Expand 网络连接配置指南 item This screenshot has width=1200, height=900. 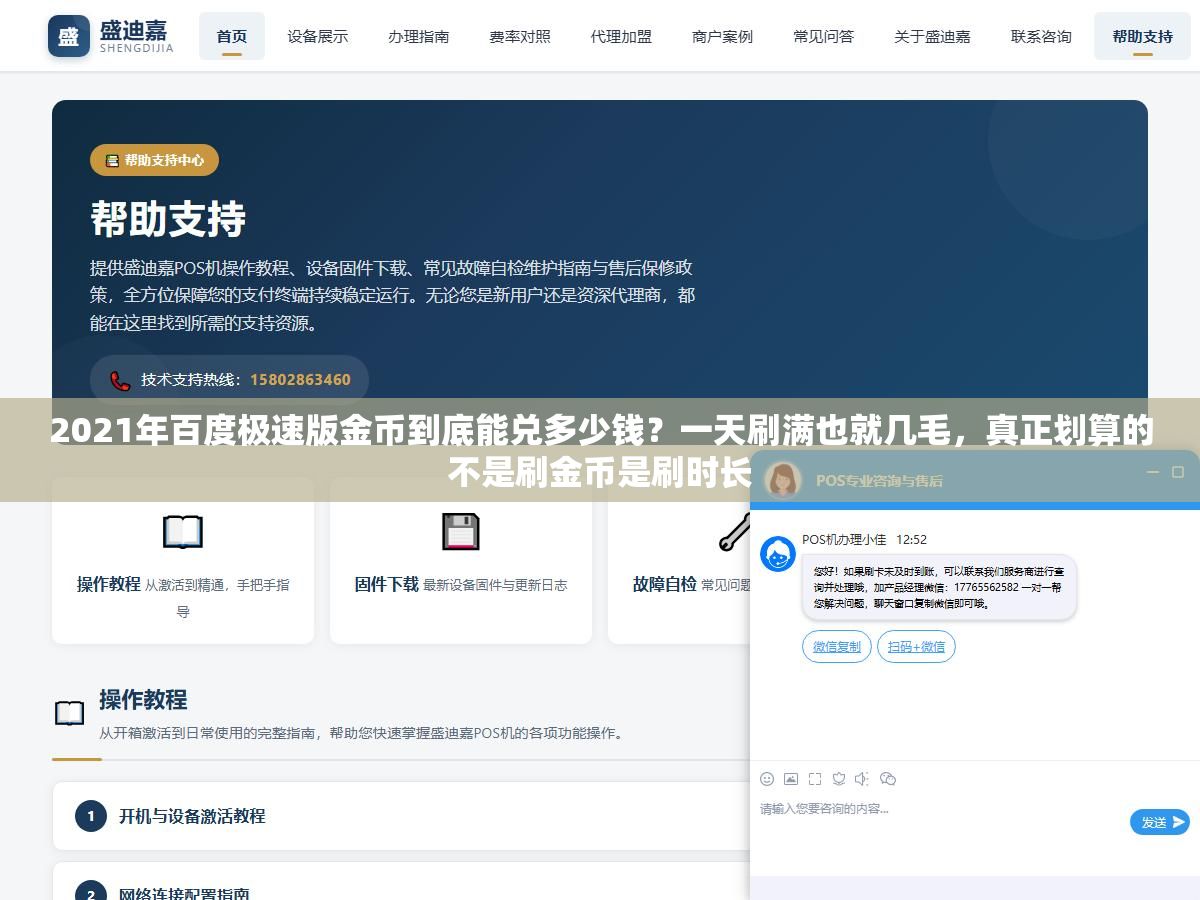point(401,881)
